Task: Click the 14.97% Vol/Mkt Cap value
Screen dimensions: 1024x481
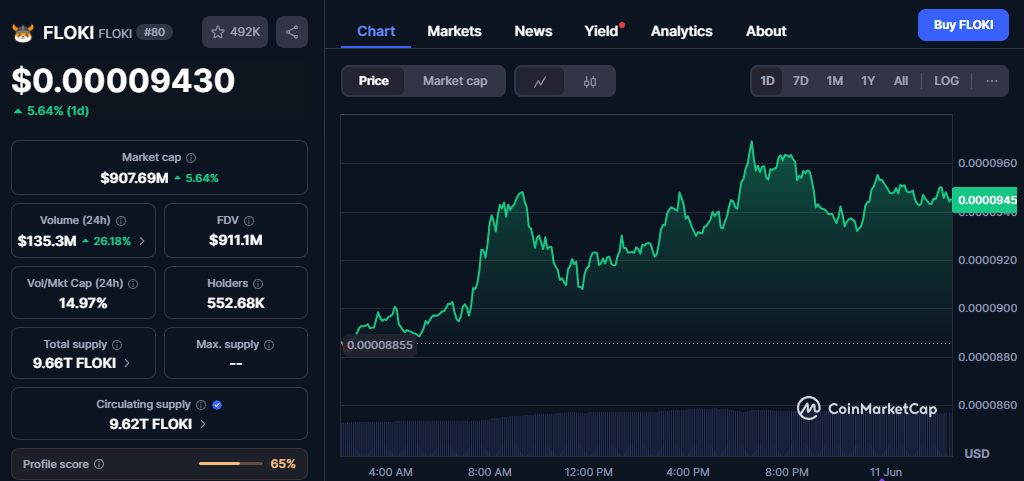Action: pos(83,303)
